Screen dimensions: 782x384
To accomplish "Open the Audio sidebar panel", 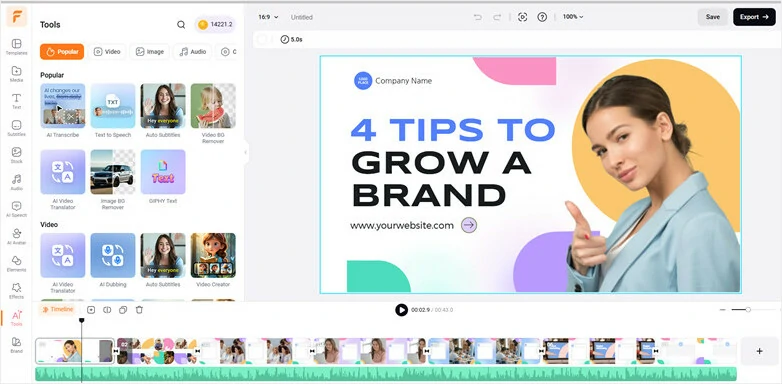I will pyautogui.click(x=16, y=182).
